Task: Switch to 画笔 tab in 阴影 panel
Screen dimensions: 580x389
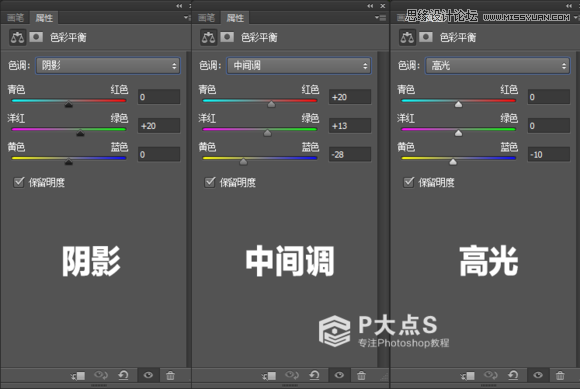Action: tap(16, 18)
